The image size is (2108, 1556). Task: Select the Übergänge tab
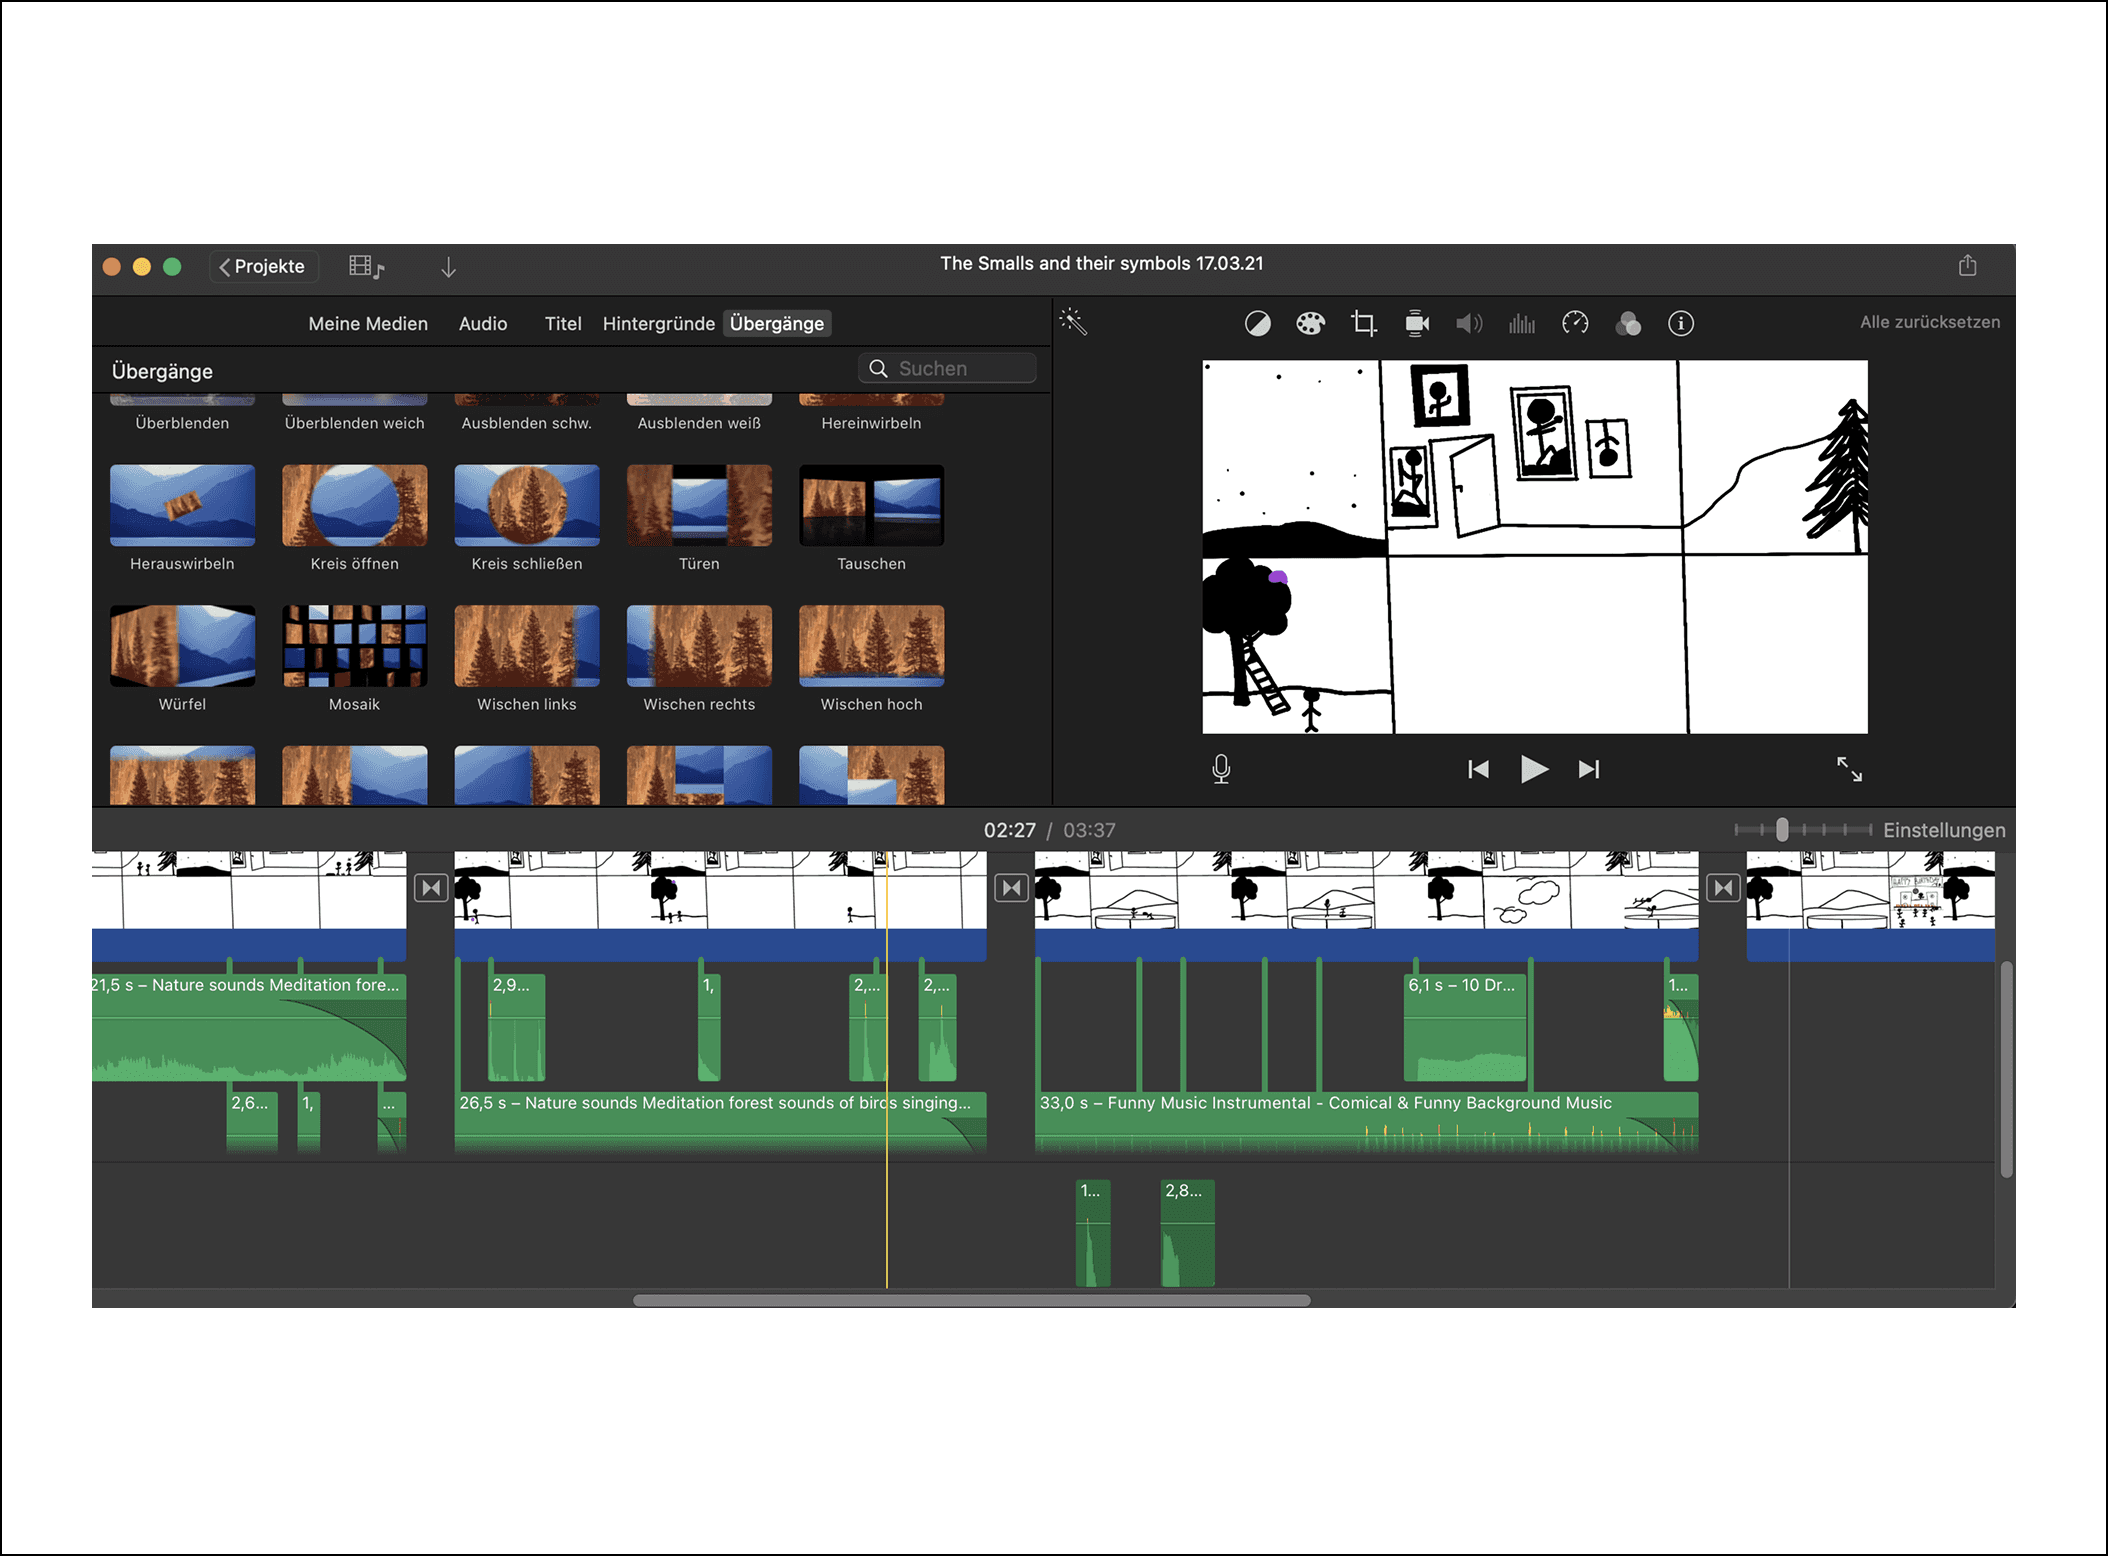(x=777, y=324)
